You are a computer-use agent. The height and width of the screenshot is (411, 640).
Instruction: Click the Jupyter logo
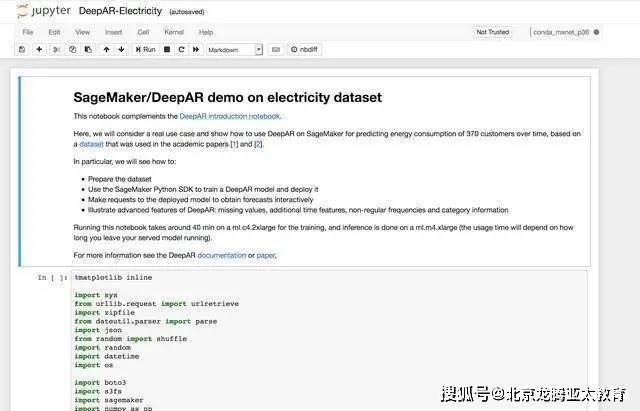click(x=44, y=11)
